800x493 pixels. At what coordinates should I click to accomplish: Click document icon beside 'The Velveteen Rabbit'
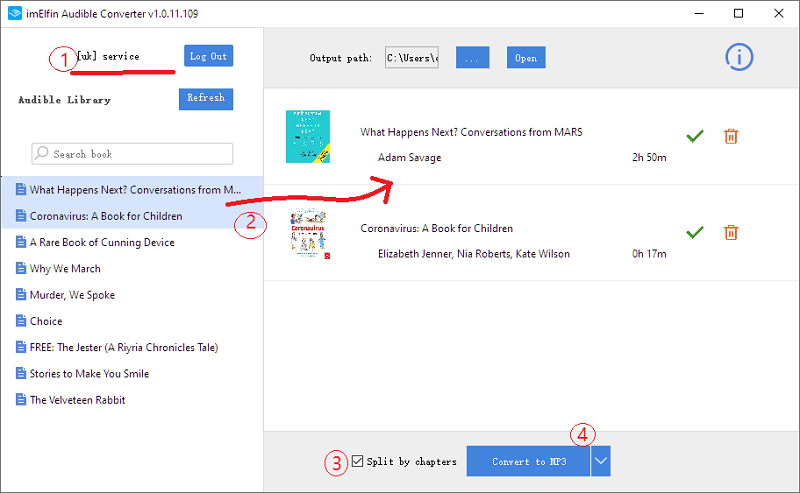click(x=20, y=400)
